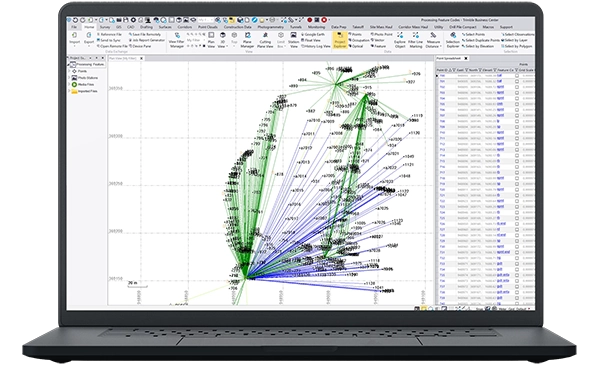Expand the Imported Files tree node
This screenshot has height=375, width=600.
click(x=69, y=91)
